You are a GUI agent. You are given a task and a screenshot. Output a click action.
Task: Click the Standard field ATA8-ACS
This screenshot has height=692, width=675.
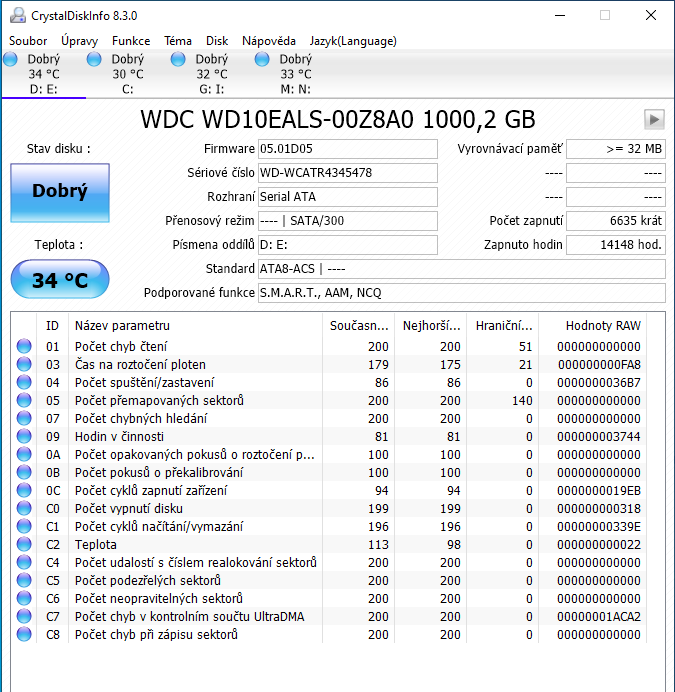tap(462, 269)
